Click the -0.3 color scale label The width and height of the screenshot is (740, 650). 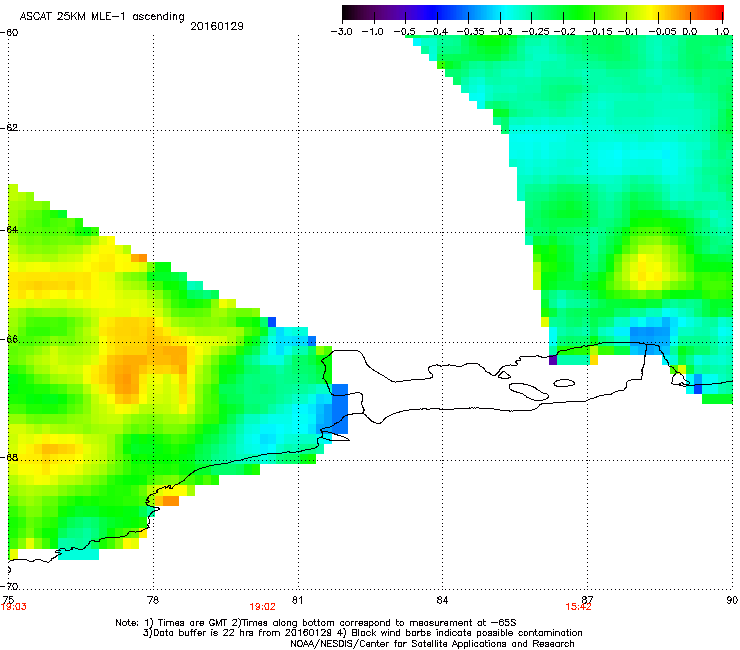point(501,32)
